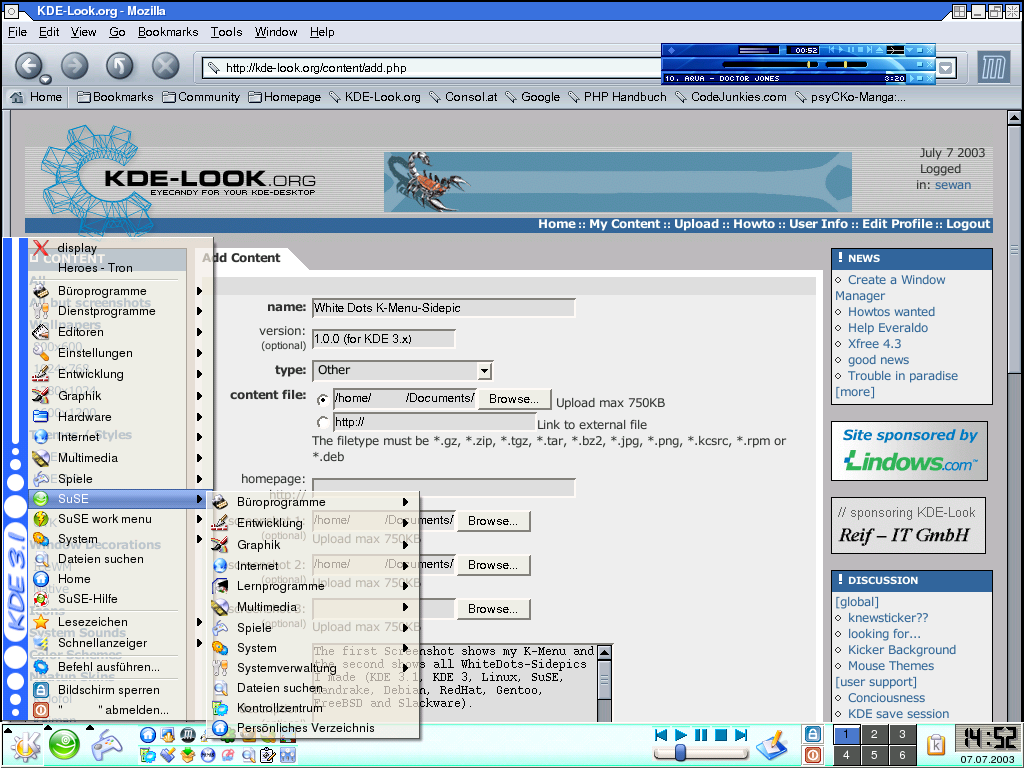The image size is (1024, 768).
Task: Expand Systemverwaltung in the SuSE submenu
Action: [313, 667]
